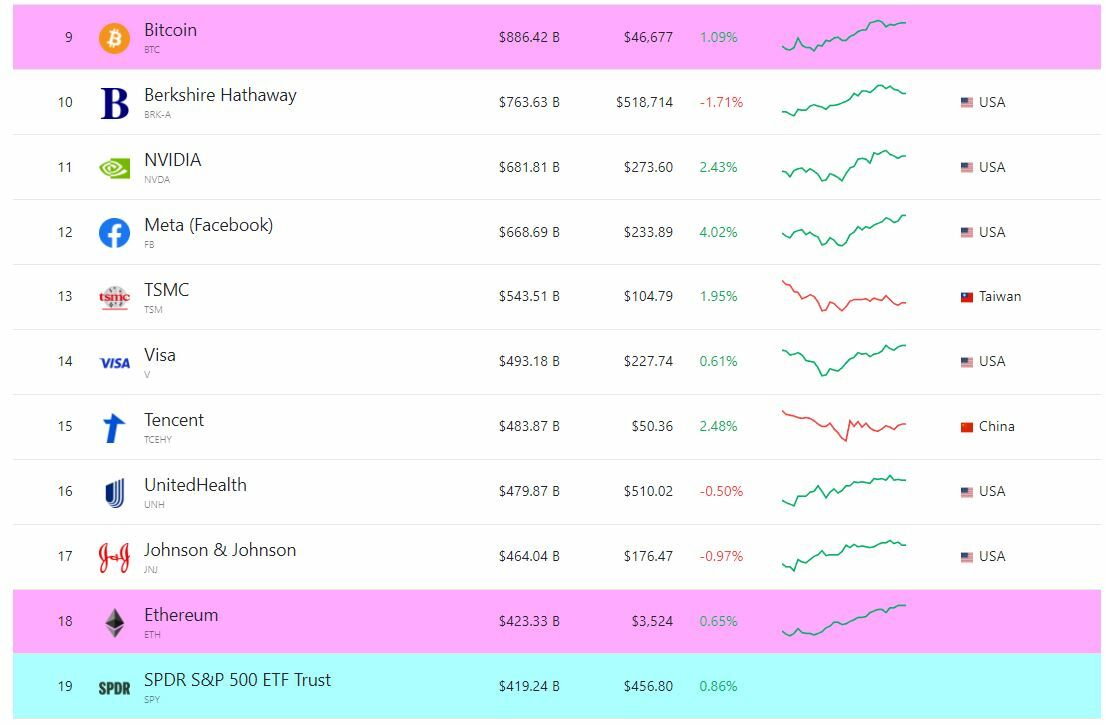
Task: Click the SPDR logo icon
Action: click(x=114, y=688)
